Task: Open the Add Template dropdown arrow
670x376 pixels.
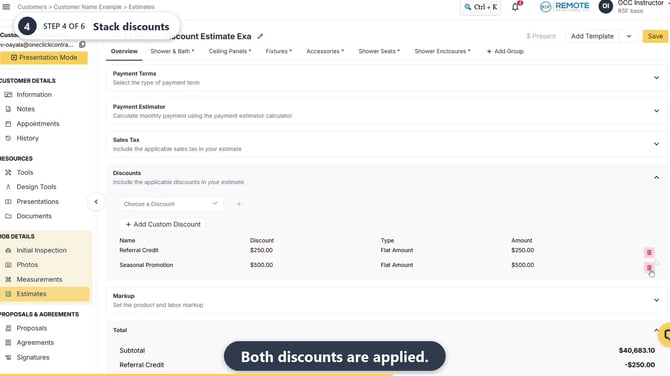Action: tap(629, 36)
